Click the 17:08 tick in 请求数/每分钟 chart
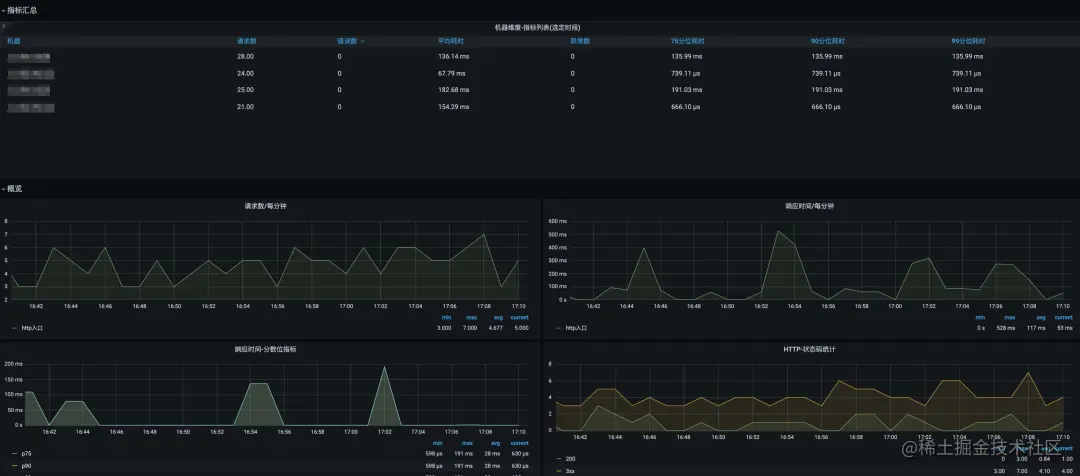The width and height of the screenshot is (1080, 476). coord(484,306)
